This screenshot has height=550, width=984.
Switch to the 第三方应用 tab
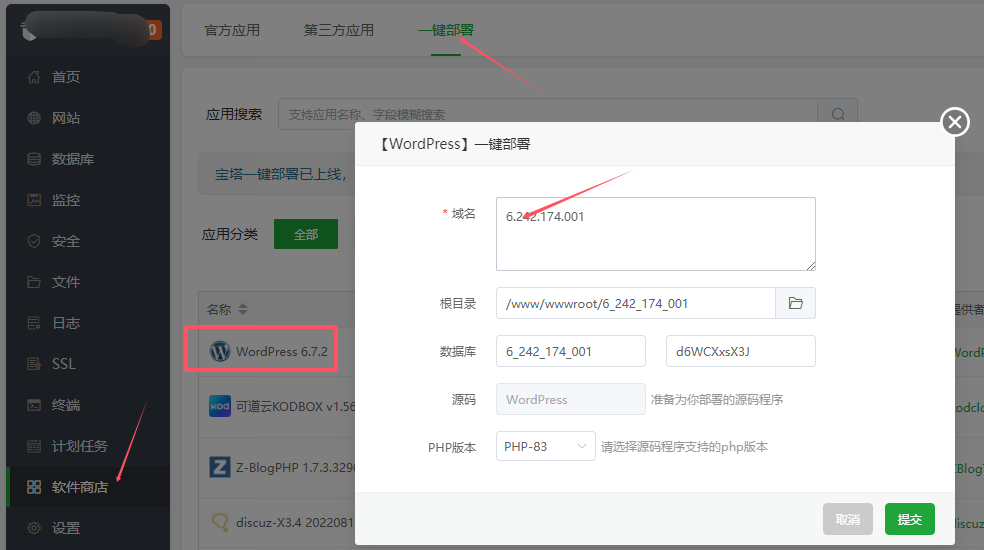pos(339,30)
